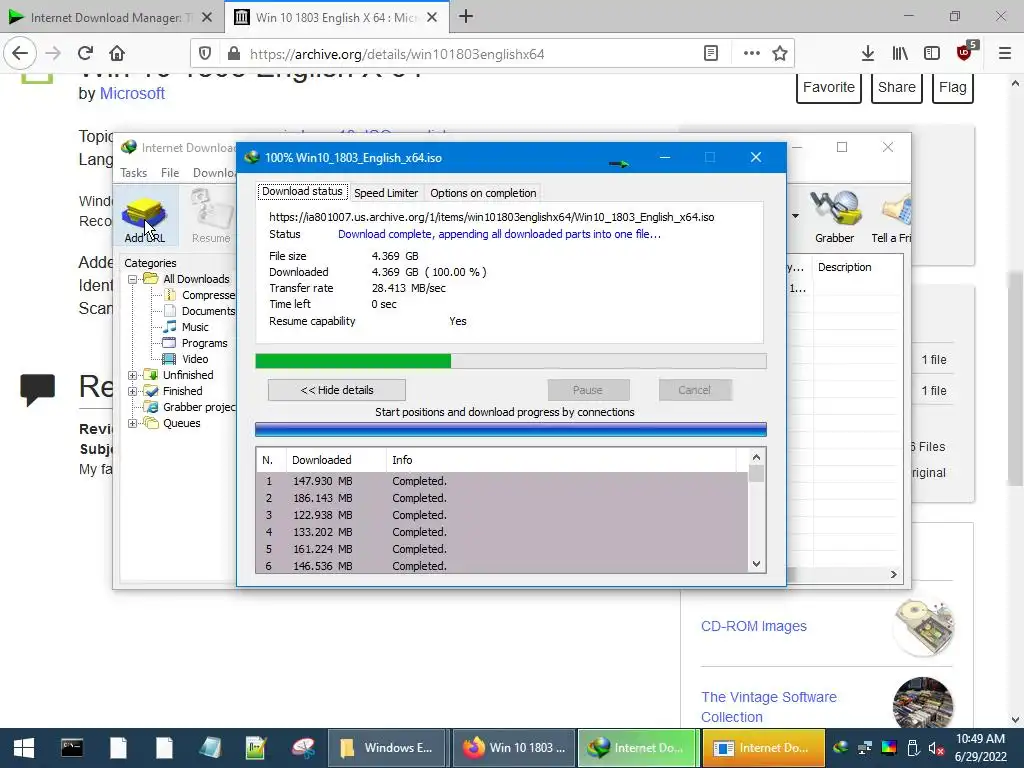The width and height of the screenshot is (1024, 768).
Task: Click CD-ROM Images thumbnail image
Action: 923,626
